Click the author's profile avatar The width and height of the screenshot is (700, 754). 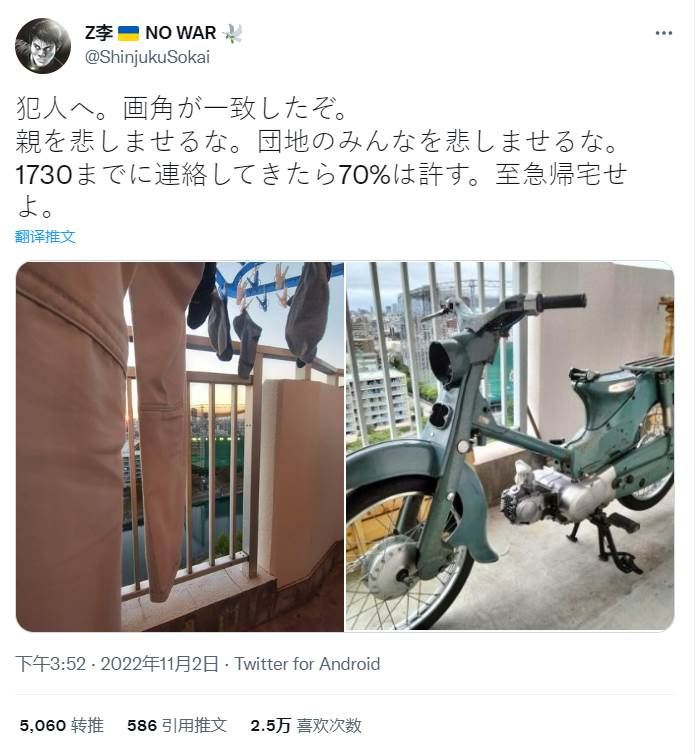click(x=43, y=46)
